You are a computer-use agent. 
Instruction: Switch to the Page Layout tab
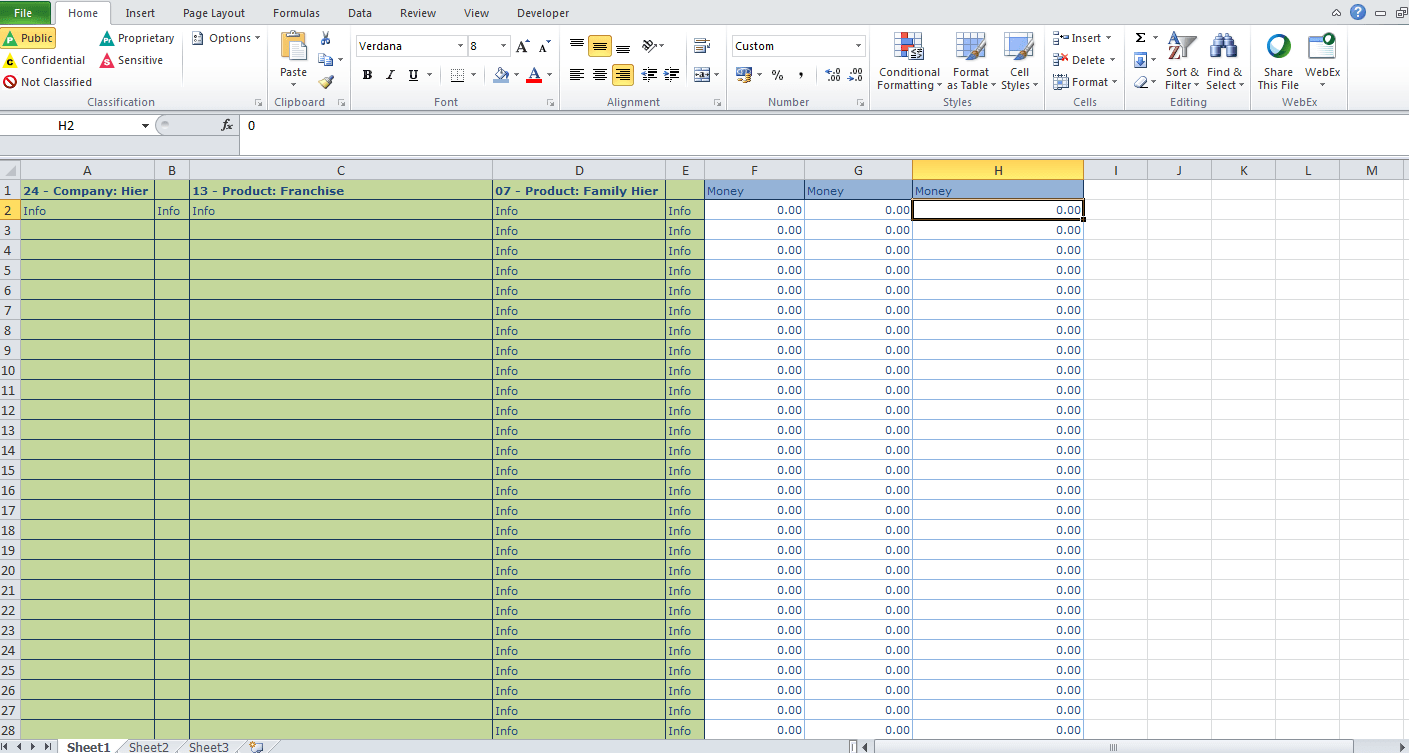point(214,13)
